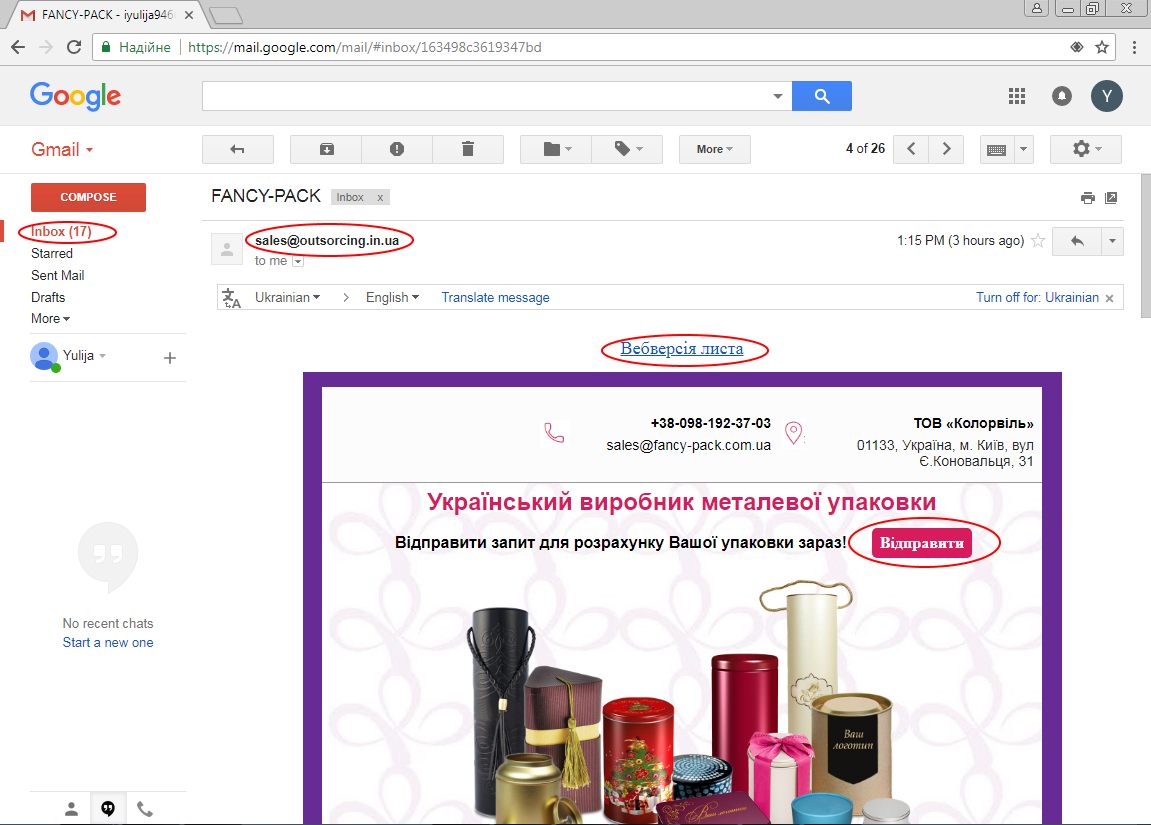Print the email using printer icon
This screenshot has width=1151, height=825.
pos(1088,198)
